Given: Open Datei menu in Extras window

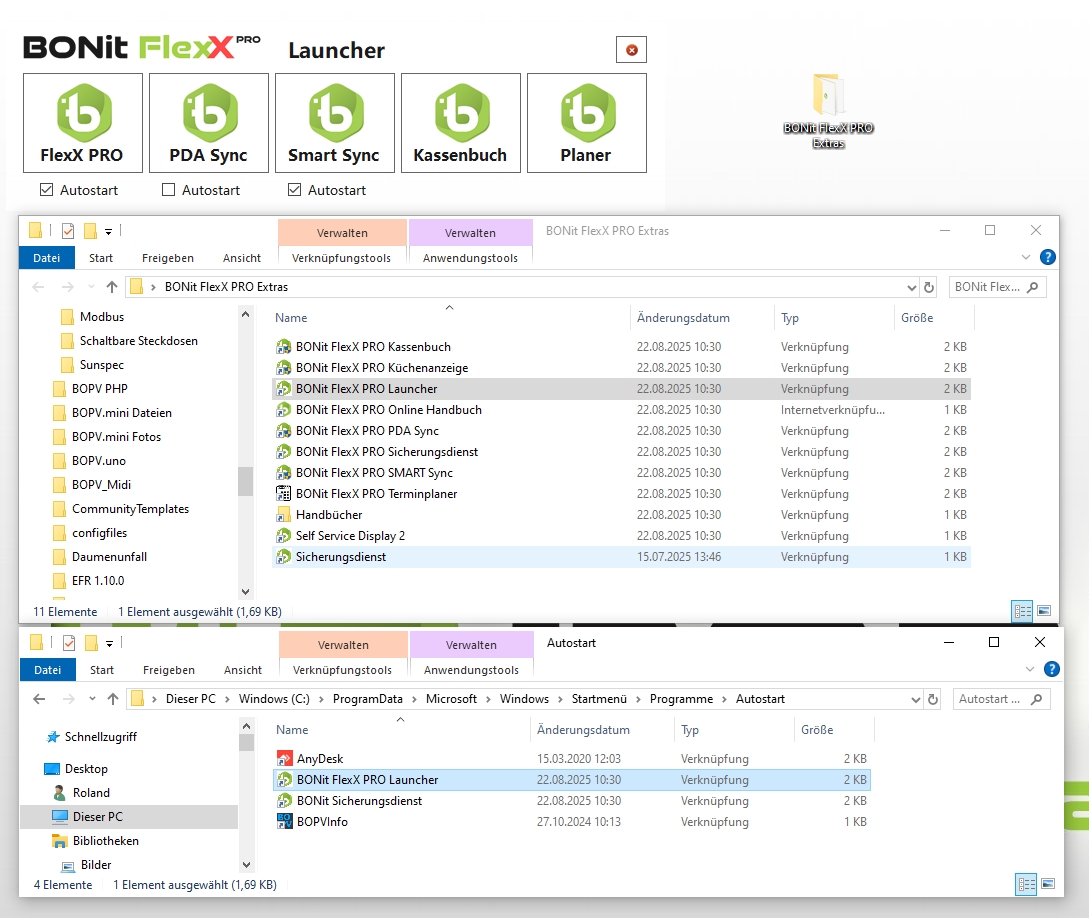Looking at the screenshot, I should pyautogui.click(x=47, y=258).
